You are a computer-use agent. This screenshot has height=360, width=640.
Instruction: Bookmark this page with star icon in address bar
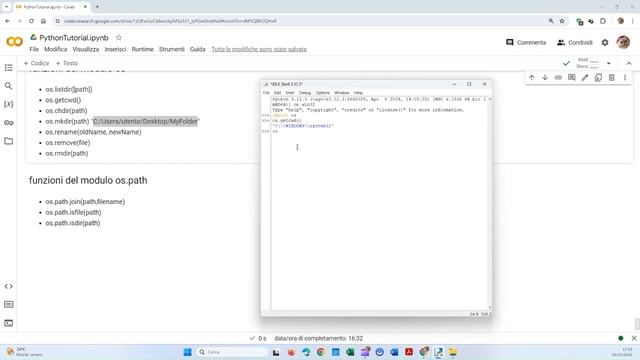pos(562,21)
